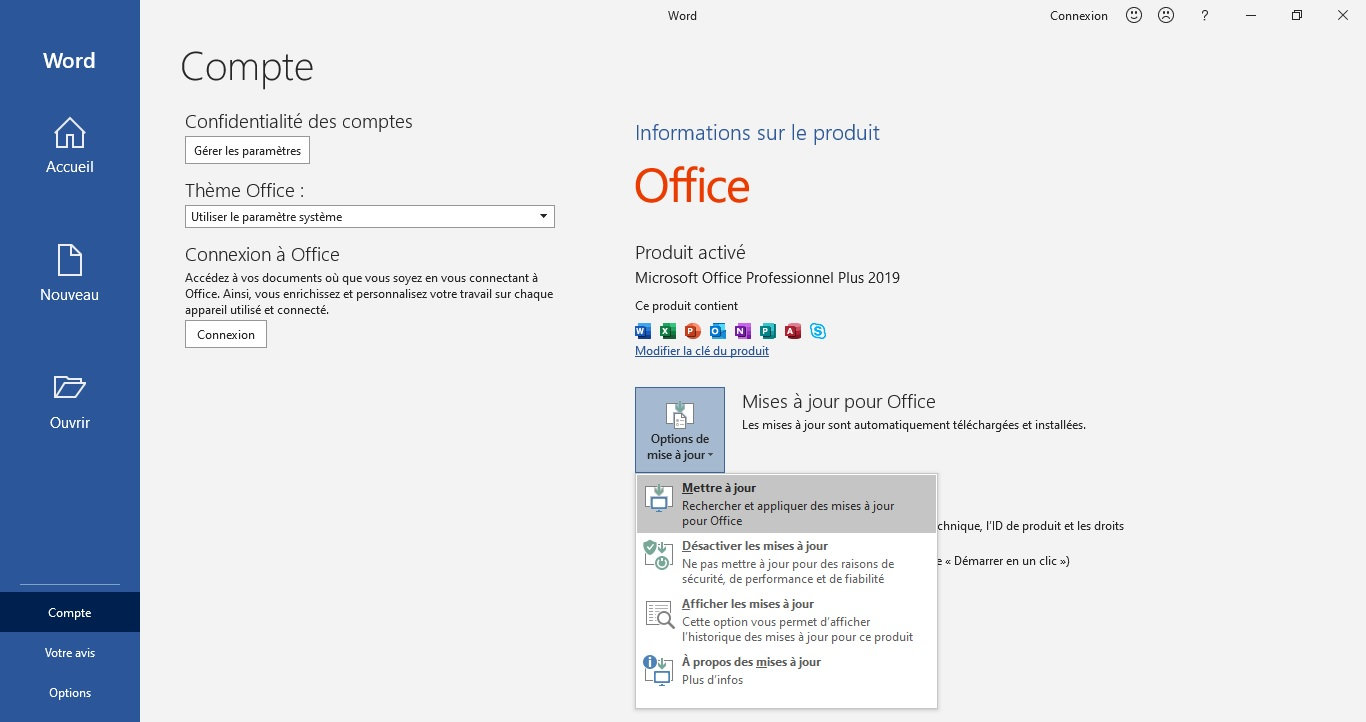This screenshot has height=722, width=1366.
Task: Click the question mark help icon
Action: [x=1205, y=16]
